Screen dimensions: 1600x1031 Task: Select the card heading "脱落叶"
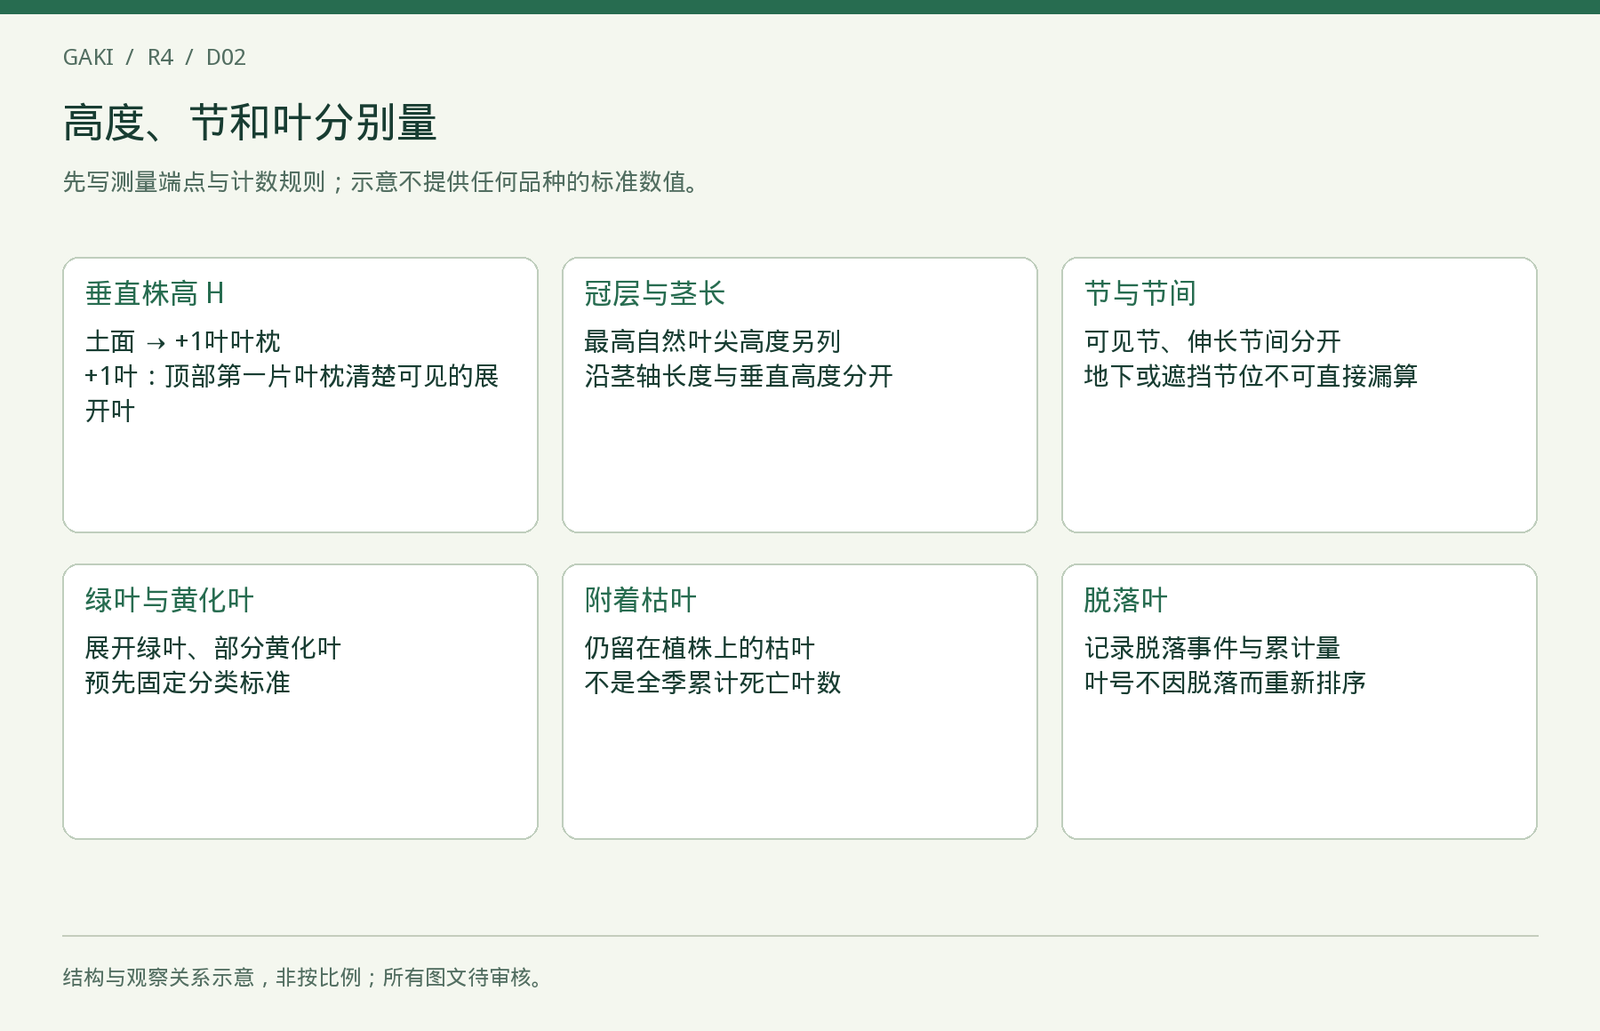pos(1126,600)
